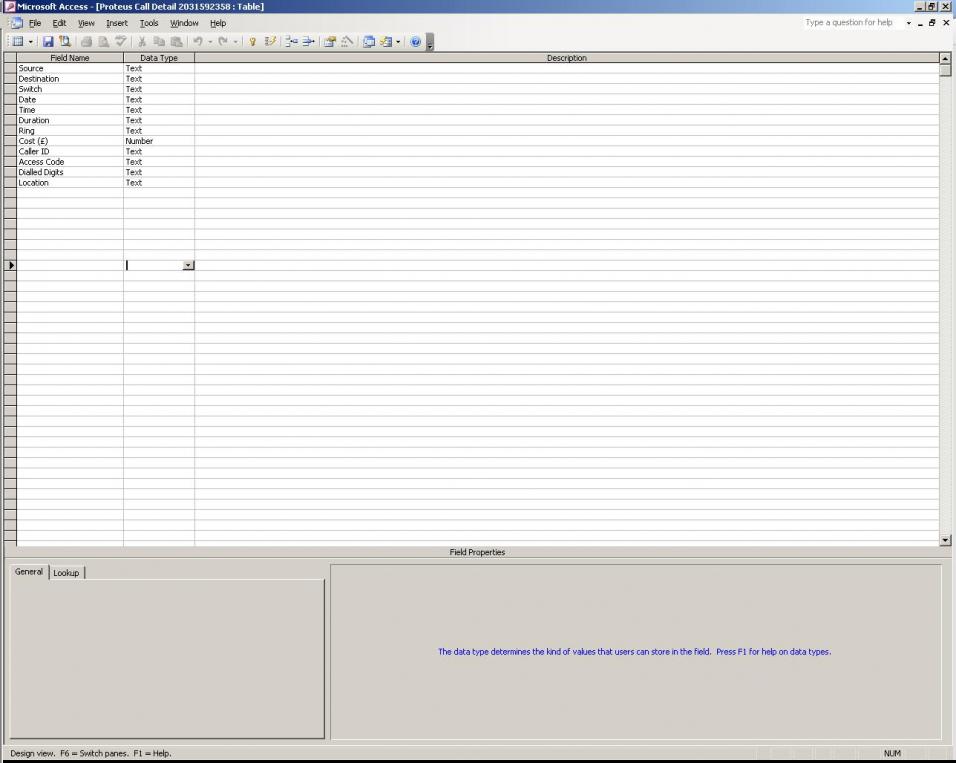The height and width of the screenshot is (763, 956).
Task: Click the Copy toolbar icon
Action: 159,41
